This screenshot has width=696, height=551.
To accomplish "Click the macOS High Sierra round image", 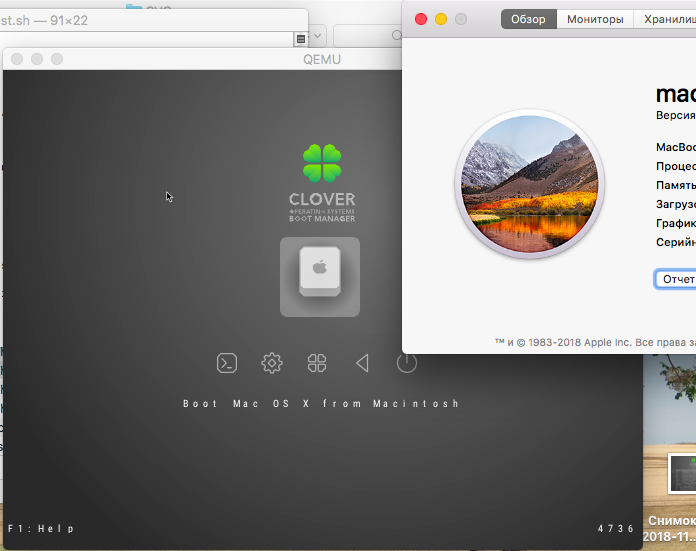I will coord(529,184).
